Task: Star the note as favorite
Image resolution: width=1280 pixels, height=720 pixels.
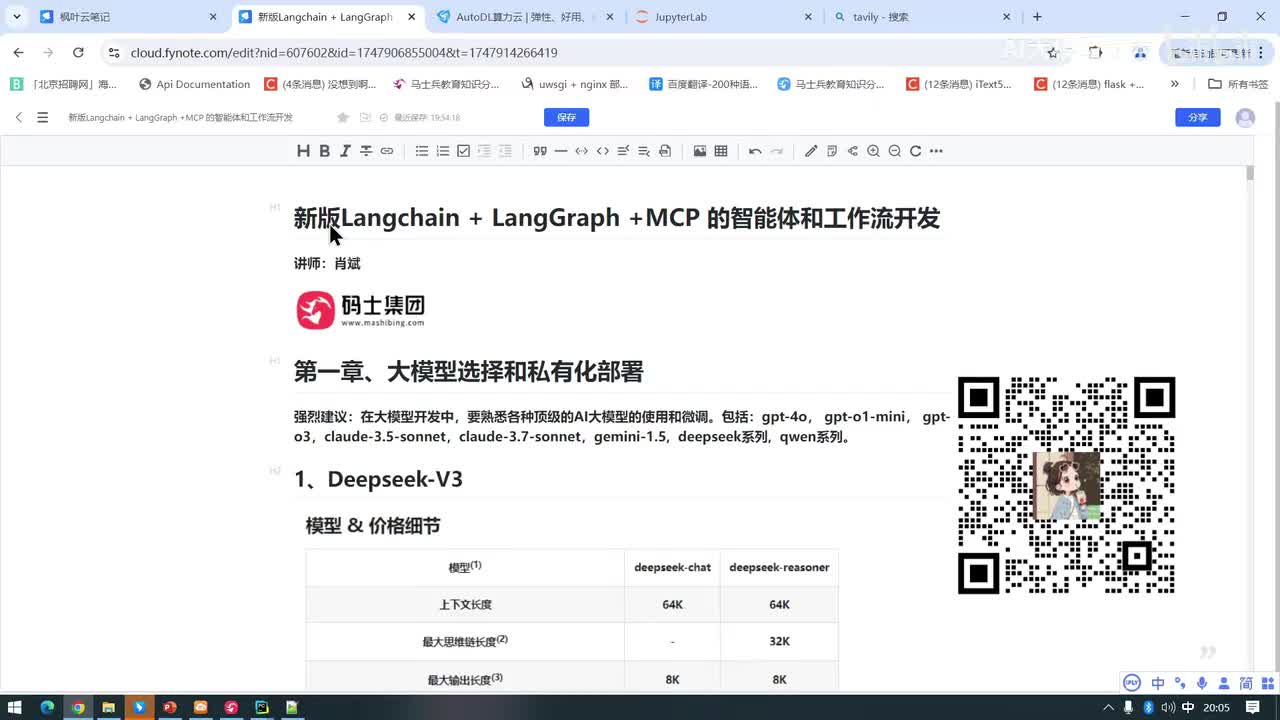Action: point(343,117)
